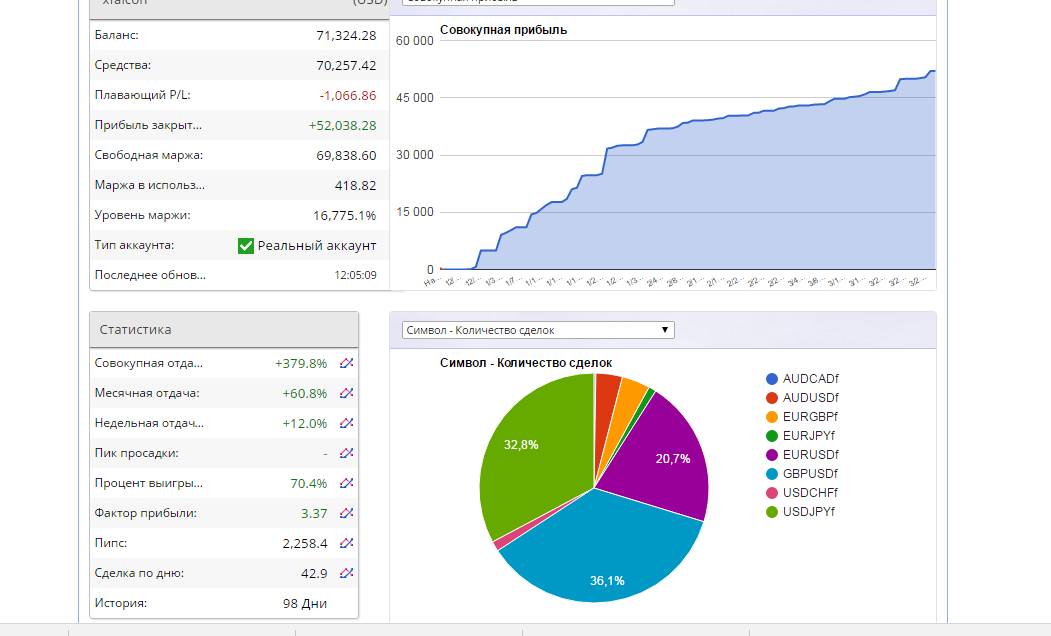Toggle AUDCADf legend color marker
Screen dimensions: 1051x636
(x=772, y=379)
